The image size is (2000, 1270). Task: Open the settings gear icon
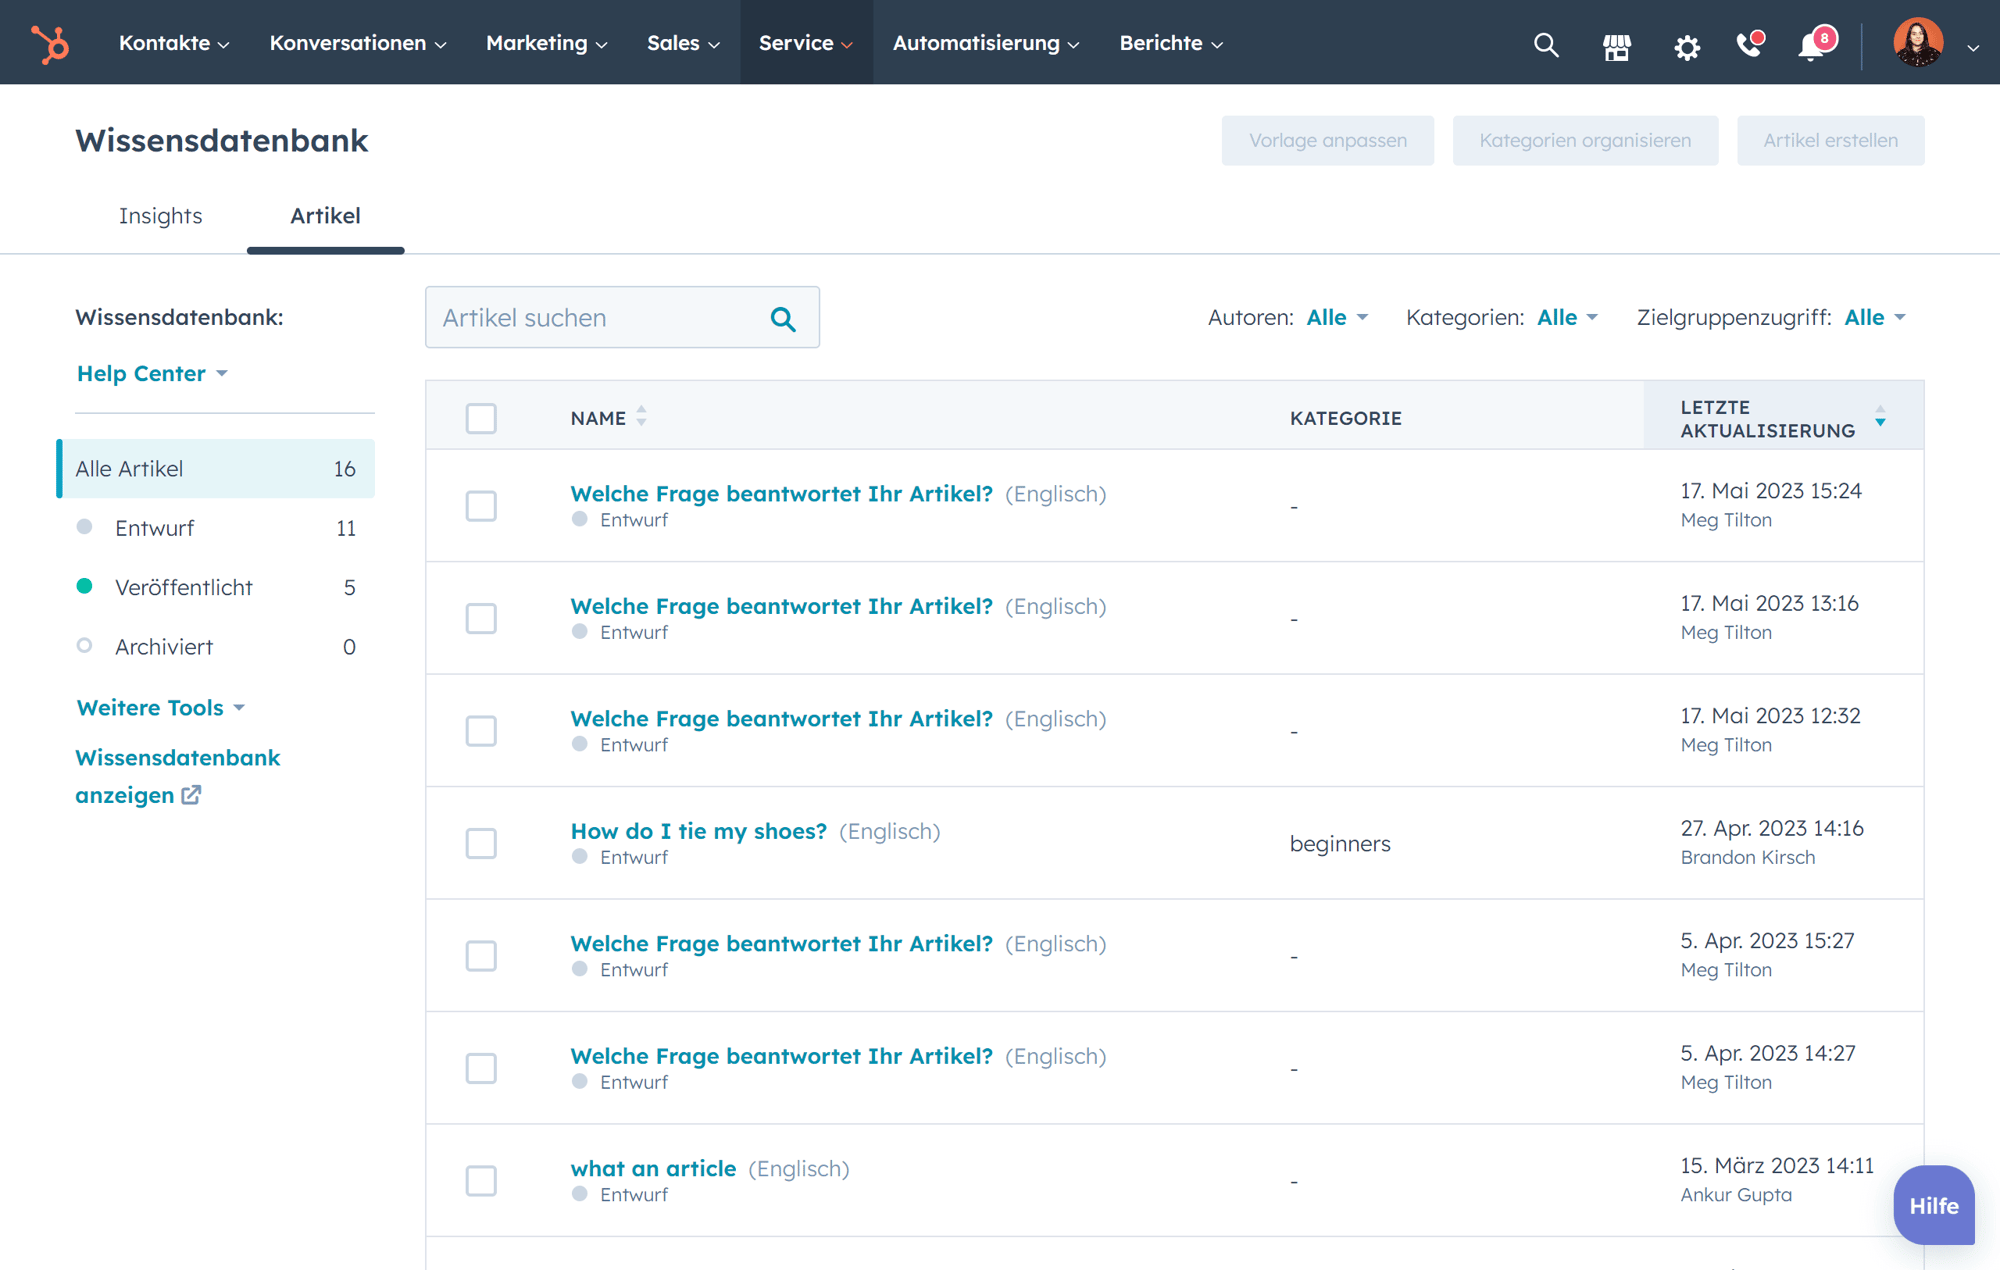[1687, 46]
